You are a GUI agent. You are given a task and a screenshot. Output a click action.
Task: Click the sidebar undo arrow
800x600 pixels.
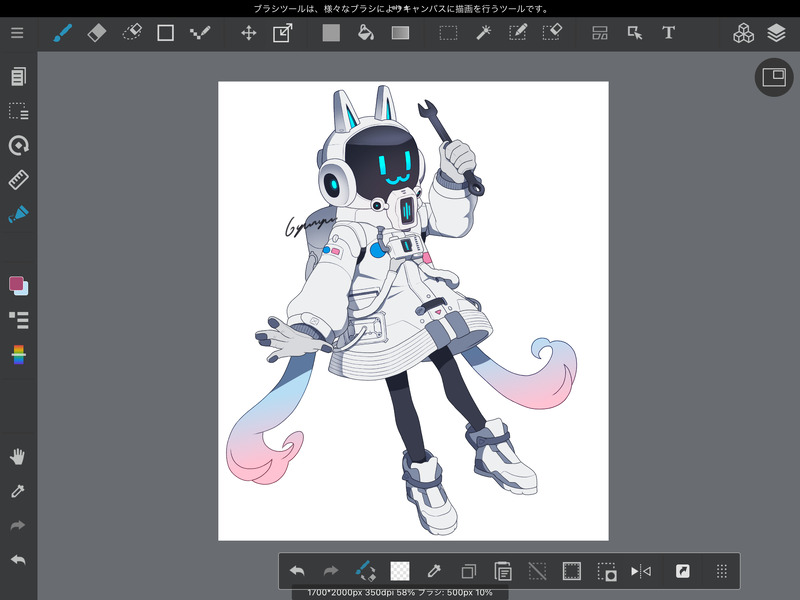tap(18, 560)
